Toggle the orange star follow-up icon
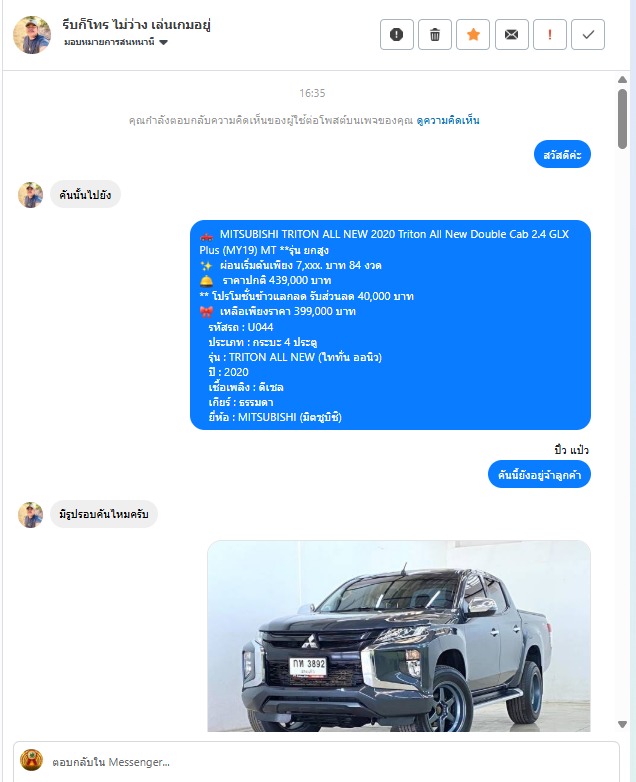Screen dimensions: 636x782 (473, 34)
